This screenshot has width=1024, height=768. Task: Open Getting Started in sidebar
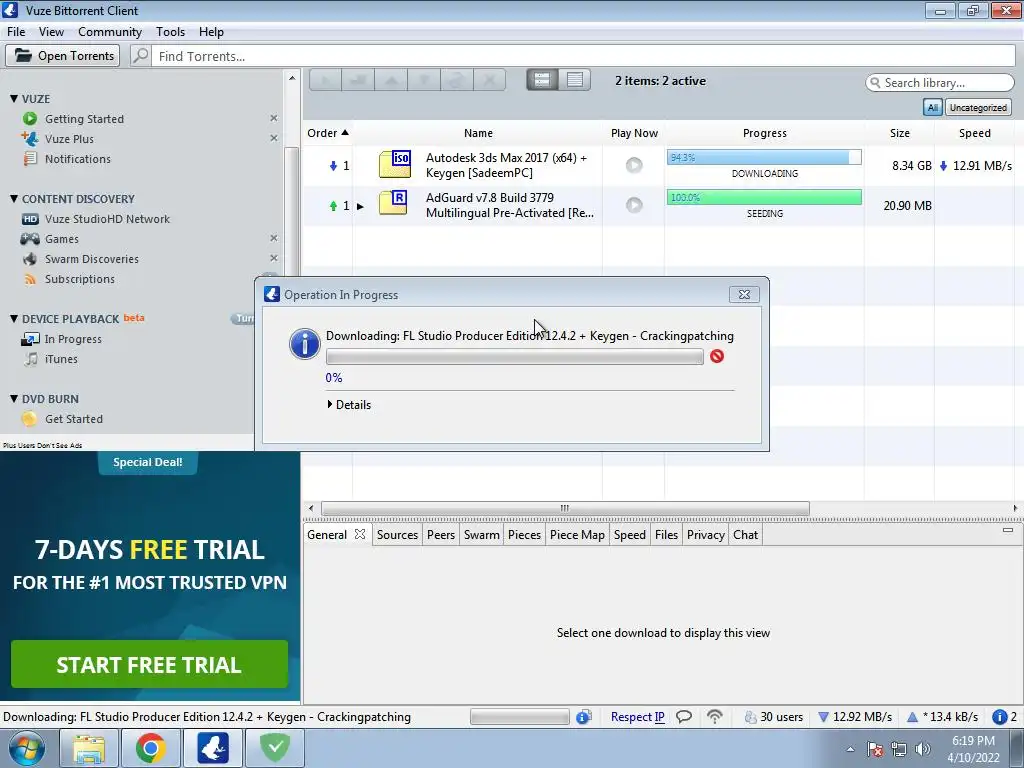(84, 119)
